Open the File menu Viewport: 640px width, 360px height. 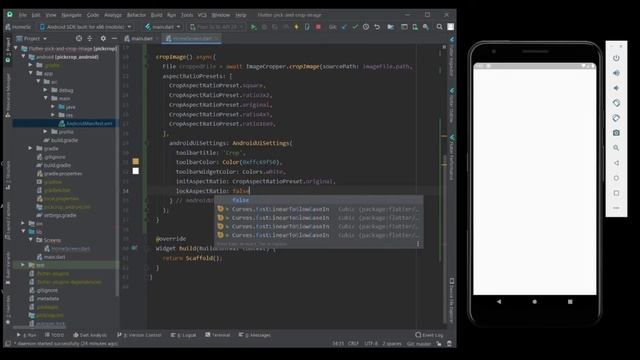click(x=23, y=15)
